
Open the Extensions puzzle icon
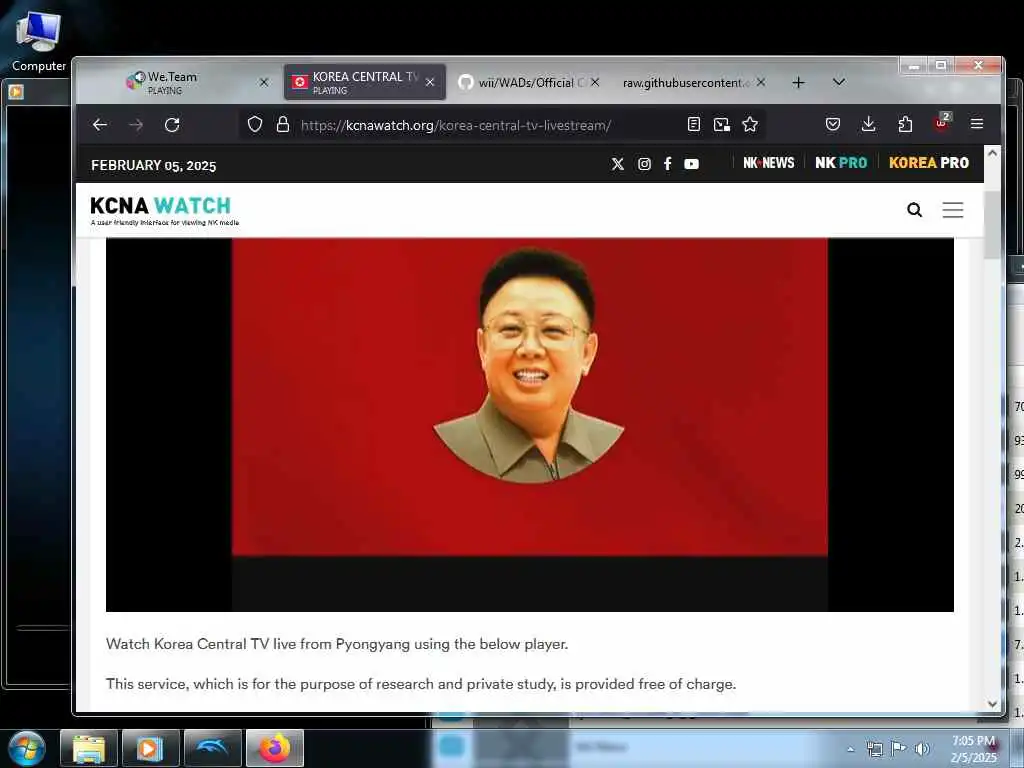point(905,124)
